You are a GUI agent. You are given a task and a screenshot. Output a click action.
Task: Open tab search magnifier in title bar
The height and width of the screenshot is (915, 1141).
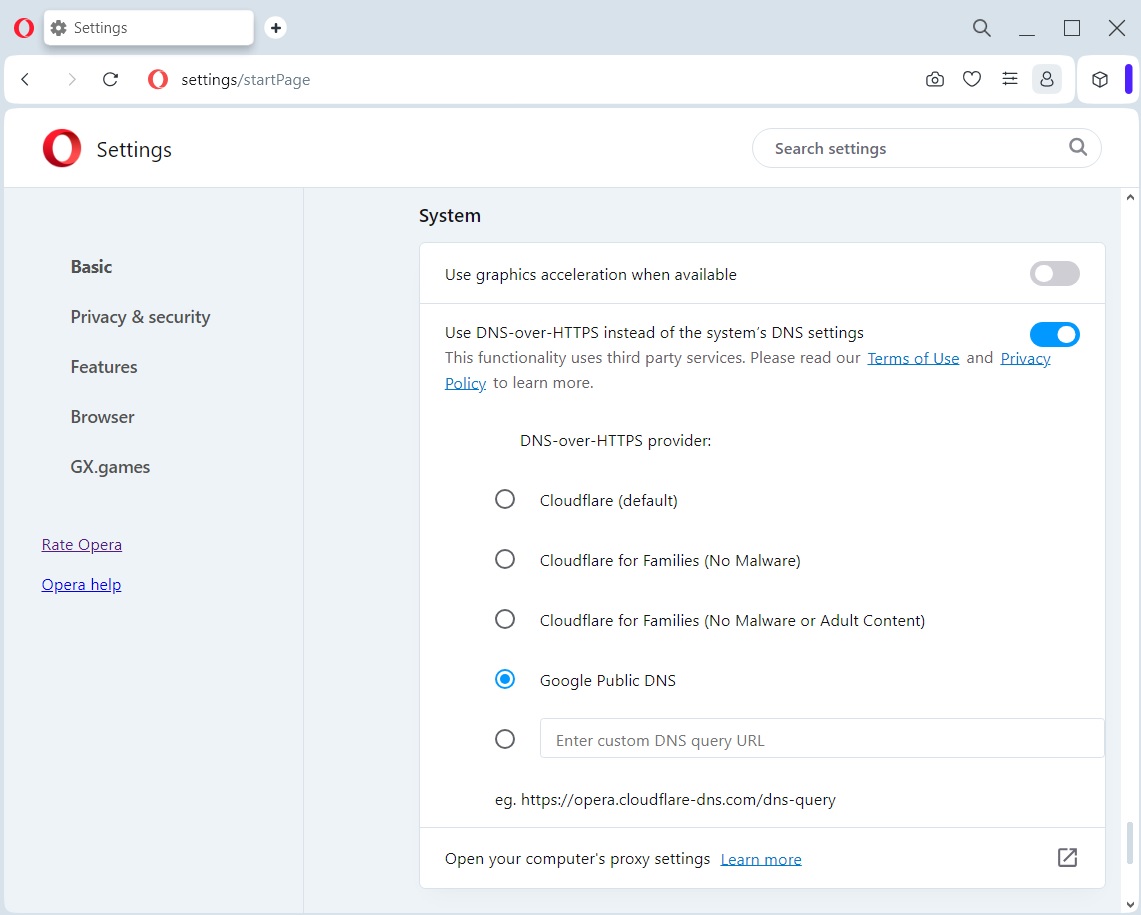click(982, 28)
